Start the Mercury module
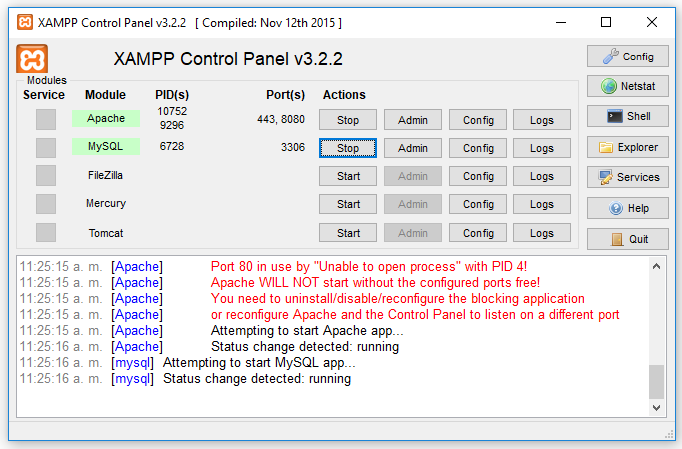This screenshot has height=449, width=682. (x=348, y=204)
